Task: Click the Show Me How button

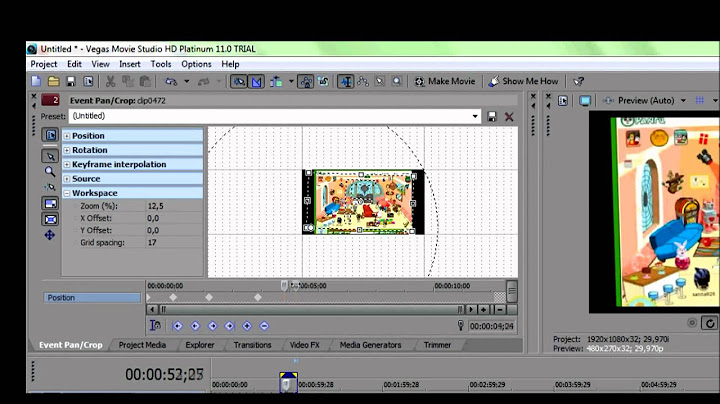Action: (x=523, y=81)
